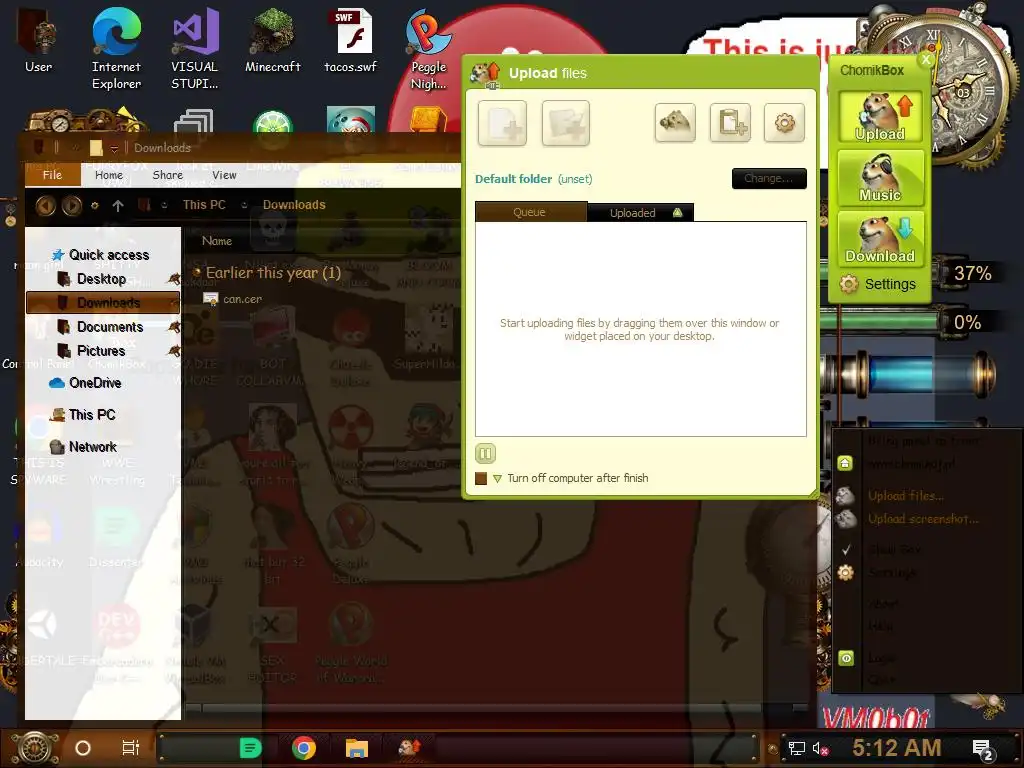
Task: Click the Cortana circle on taskbar
Action: (x=83, y=748)
